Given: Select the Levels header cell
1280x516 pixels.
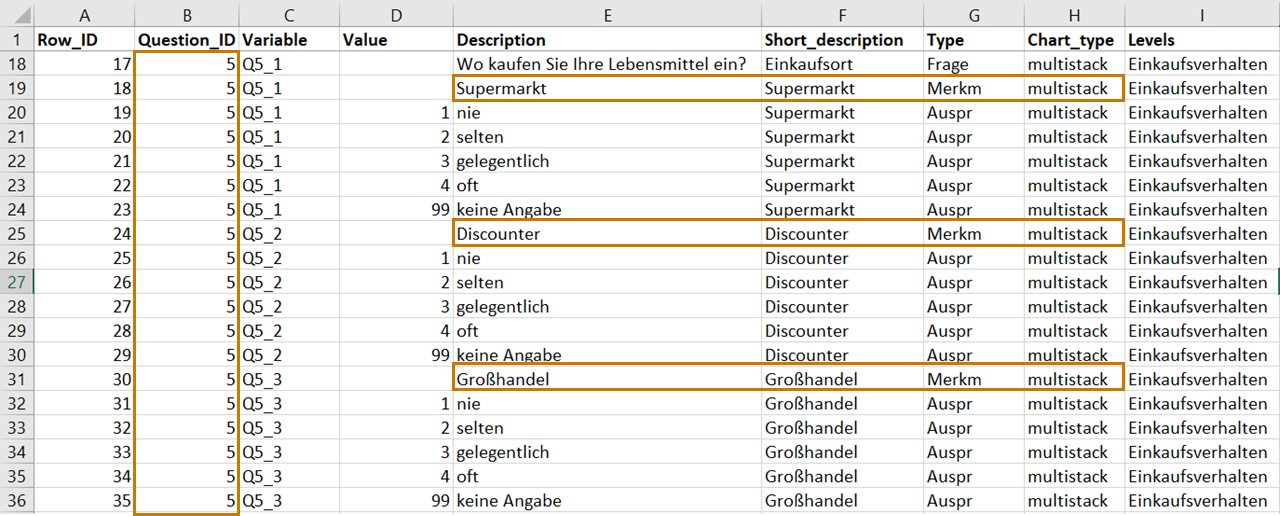Looking at the screenshot, I should pyautogui.click(x=1202, y=40).
